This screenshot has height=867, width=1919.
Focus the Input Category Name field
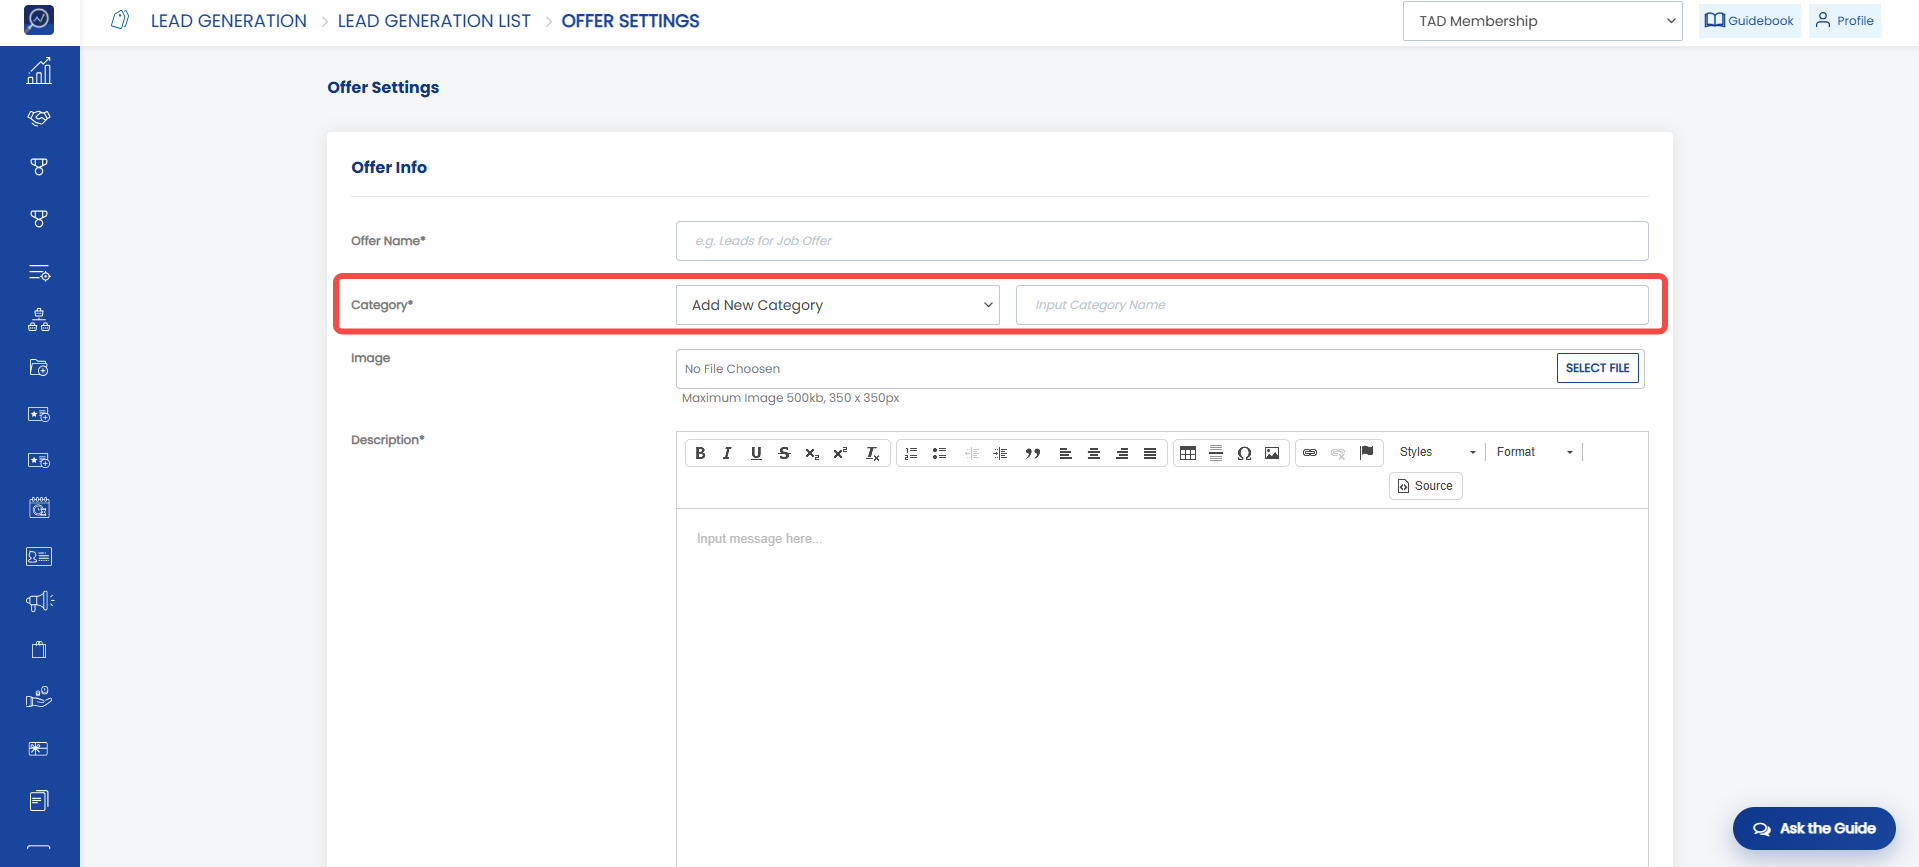pyautogui.click(x=1332, y=305)
